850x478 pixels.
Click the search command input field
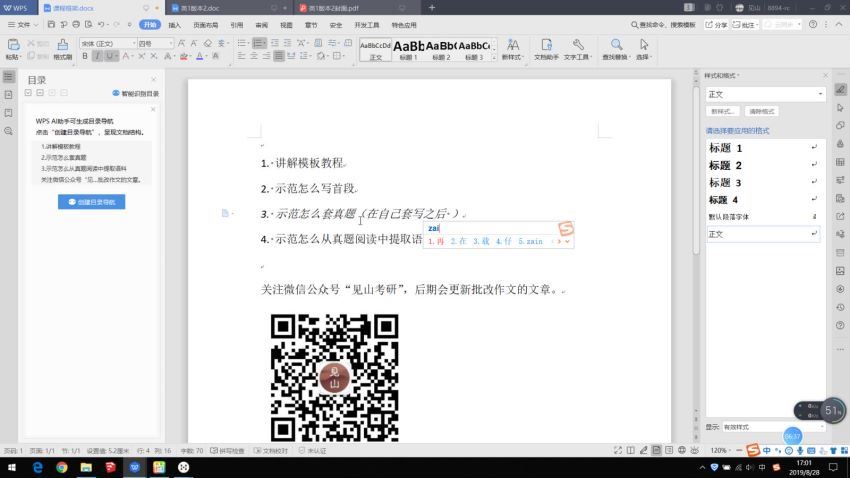(x=663, y=25)
